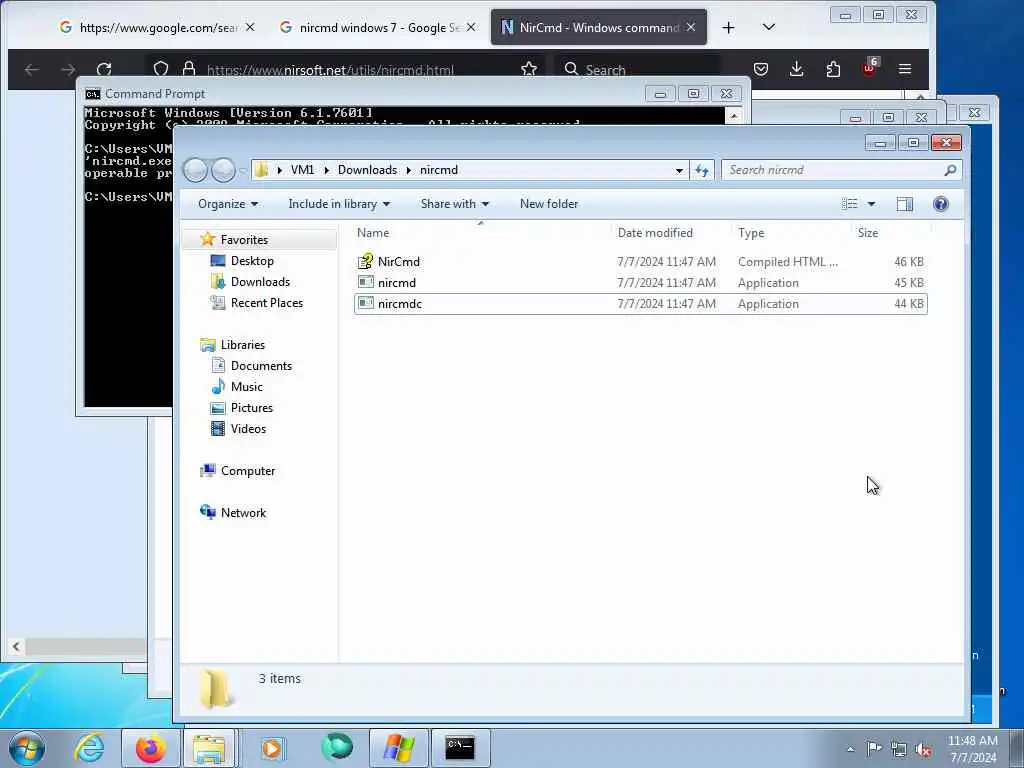
Task: Sort files by Name column
Action: pos(373,233)
